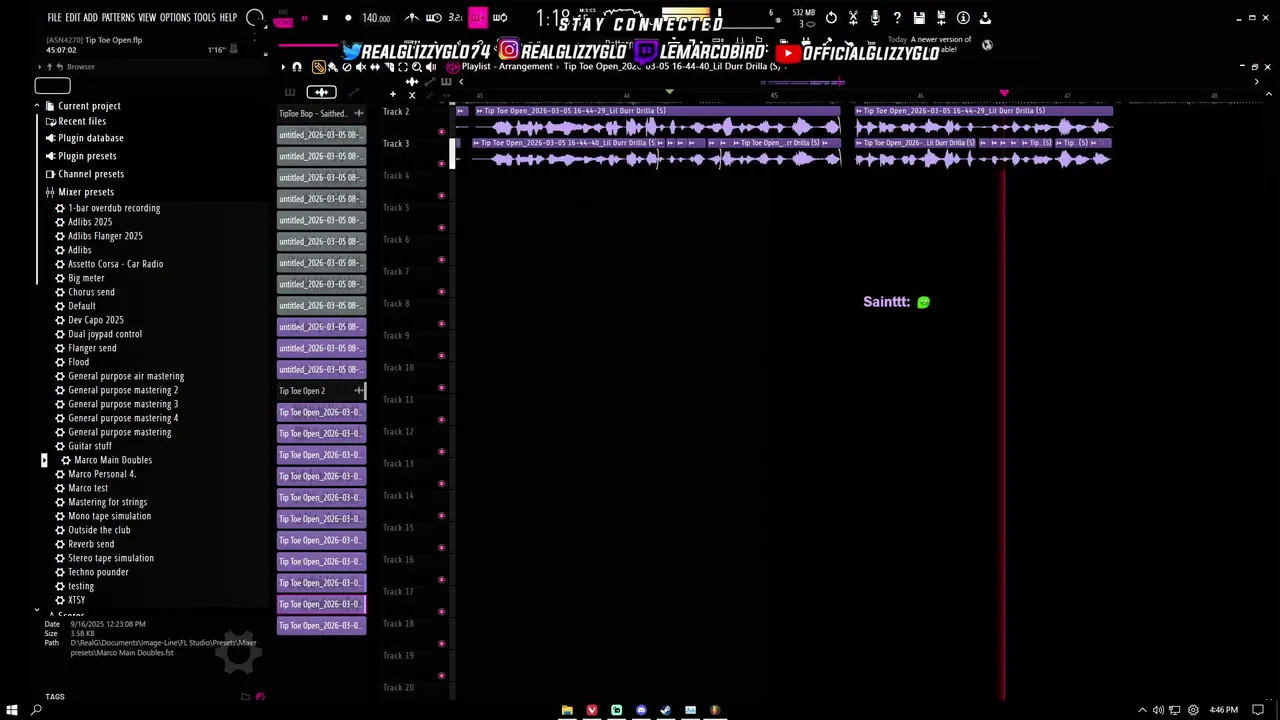Screen dimensions: 1280x720
Task: Open the ADD menu
Action: pos(91,18)
